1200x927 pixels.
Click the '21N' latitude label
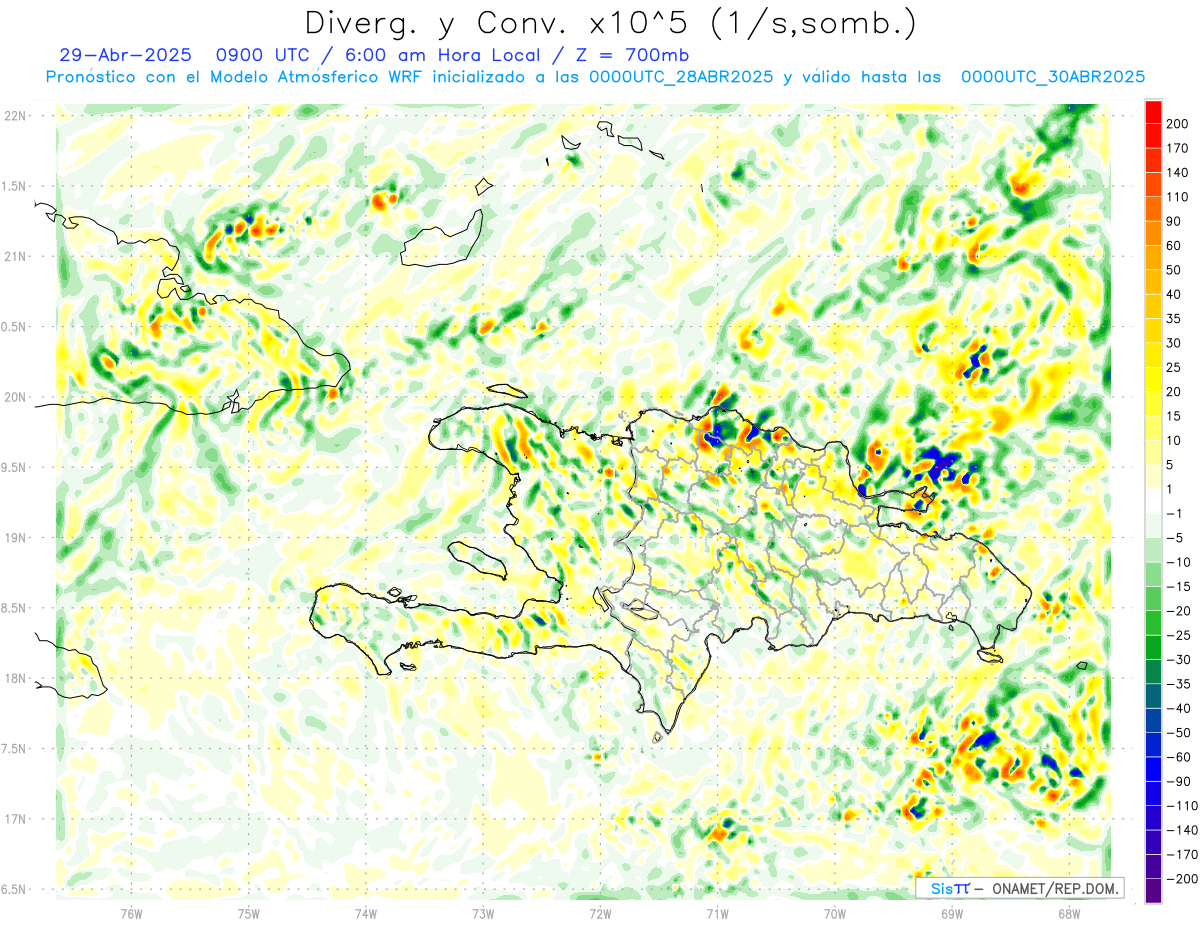click(x=15, y=256)
